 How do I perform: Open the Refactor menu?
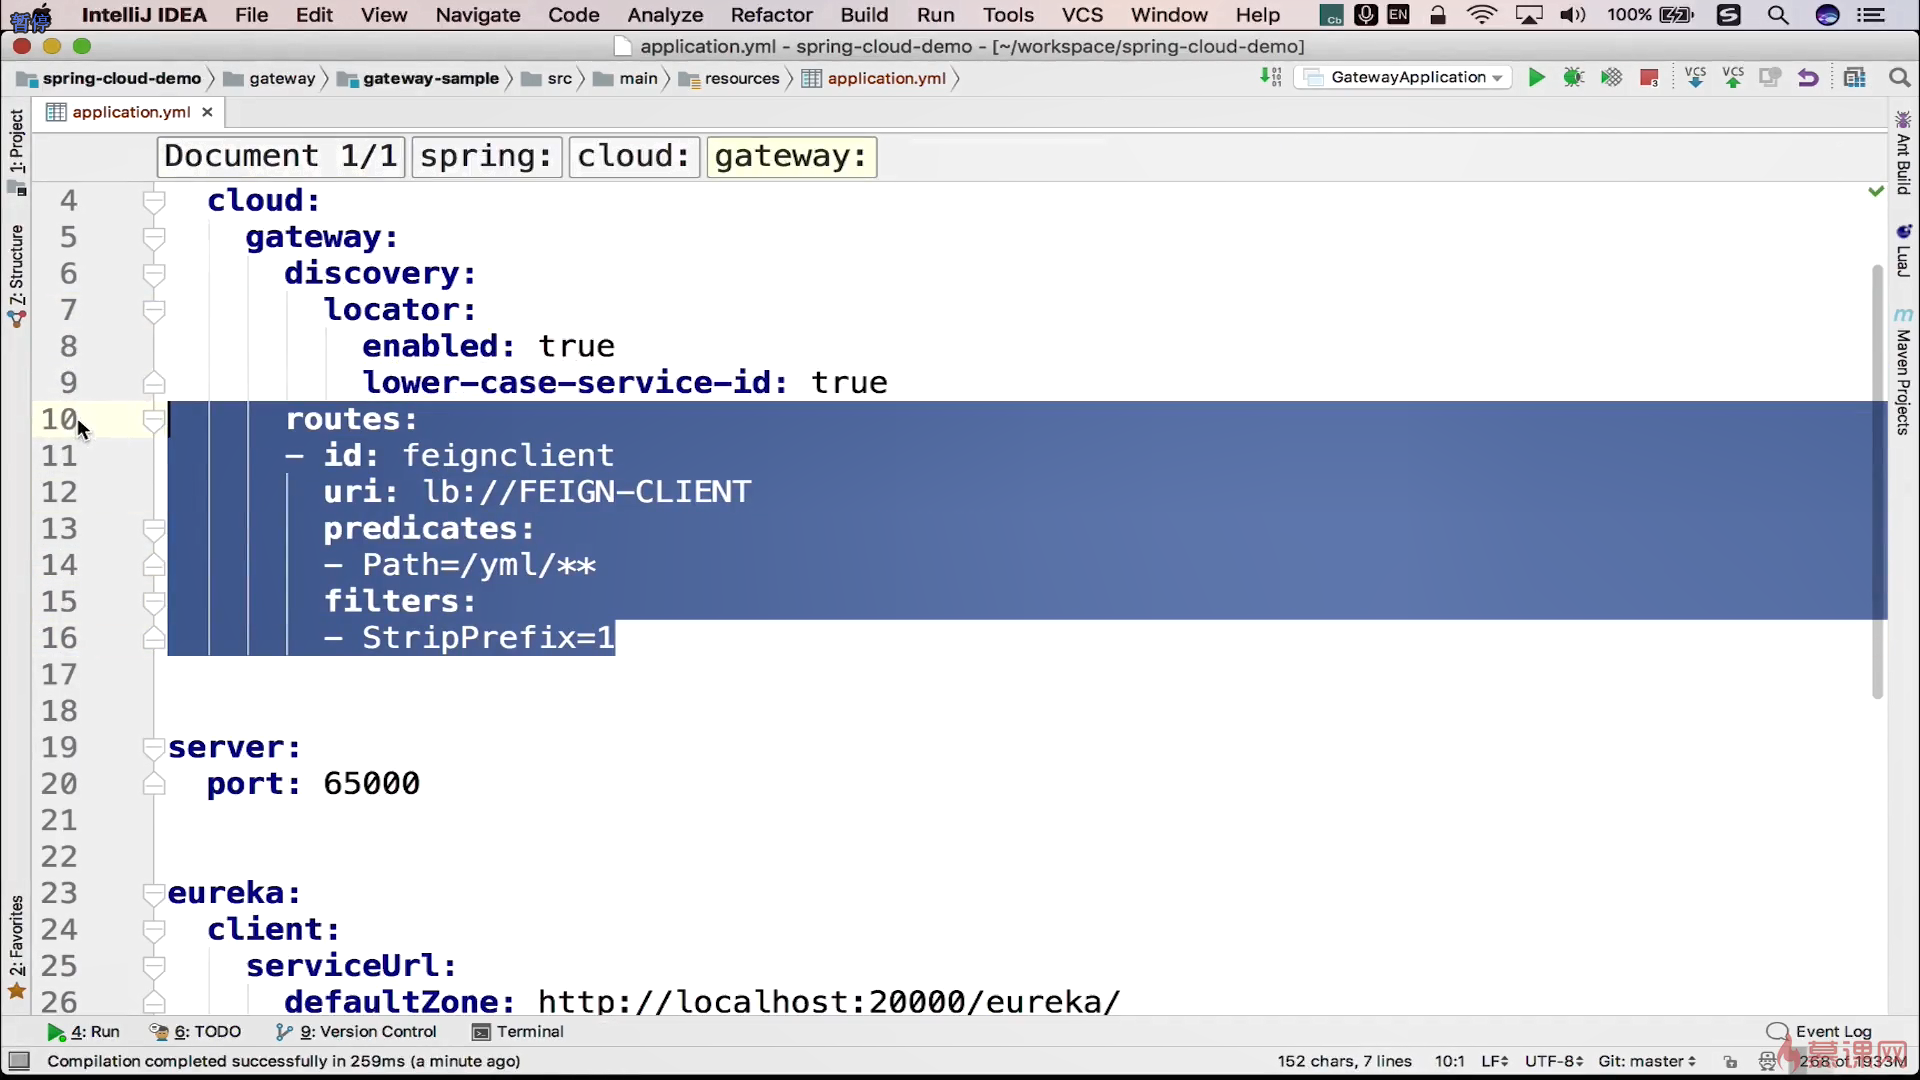(x=771, y=15)
